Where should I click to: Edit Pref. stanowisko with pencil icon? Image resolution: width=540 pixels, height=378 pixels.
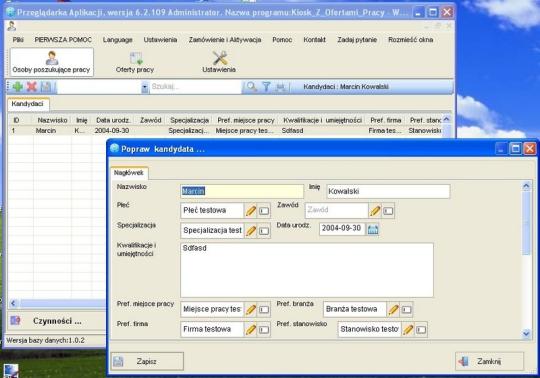[408, 329]
